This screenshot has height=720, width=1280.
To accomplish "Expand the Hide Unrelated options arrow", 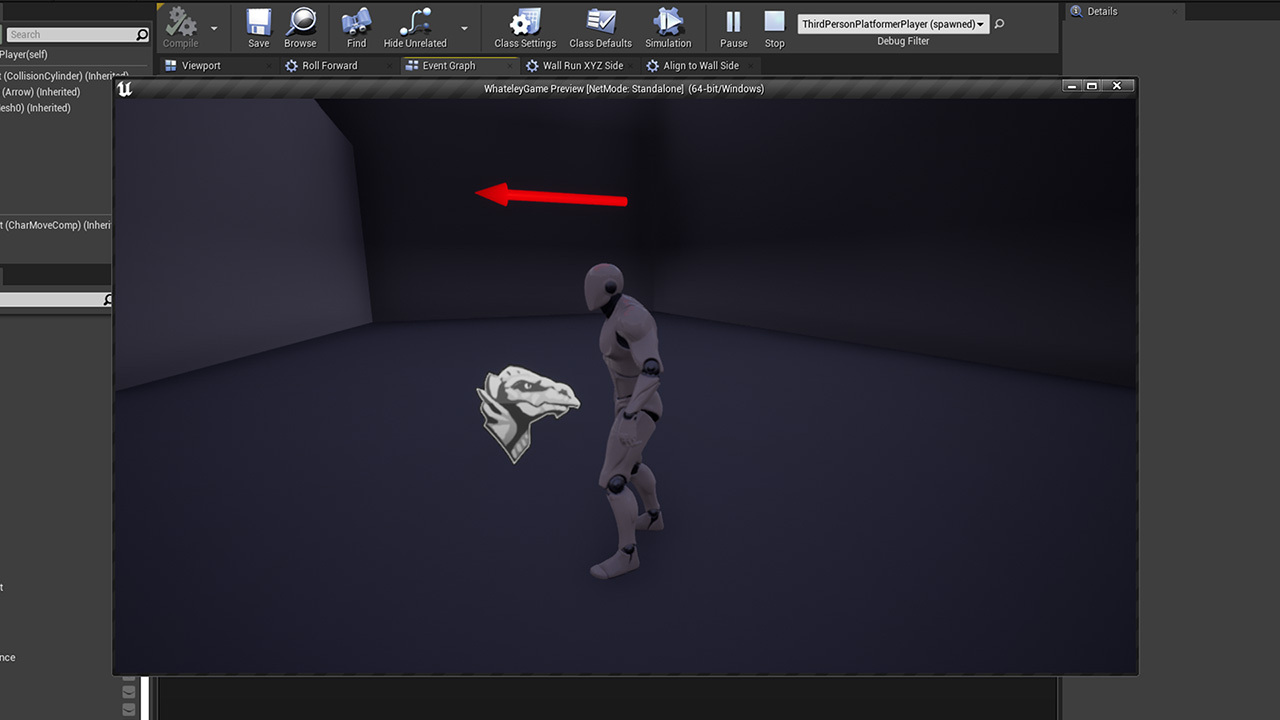I will tap(464, 28).
